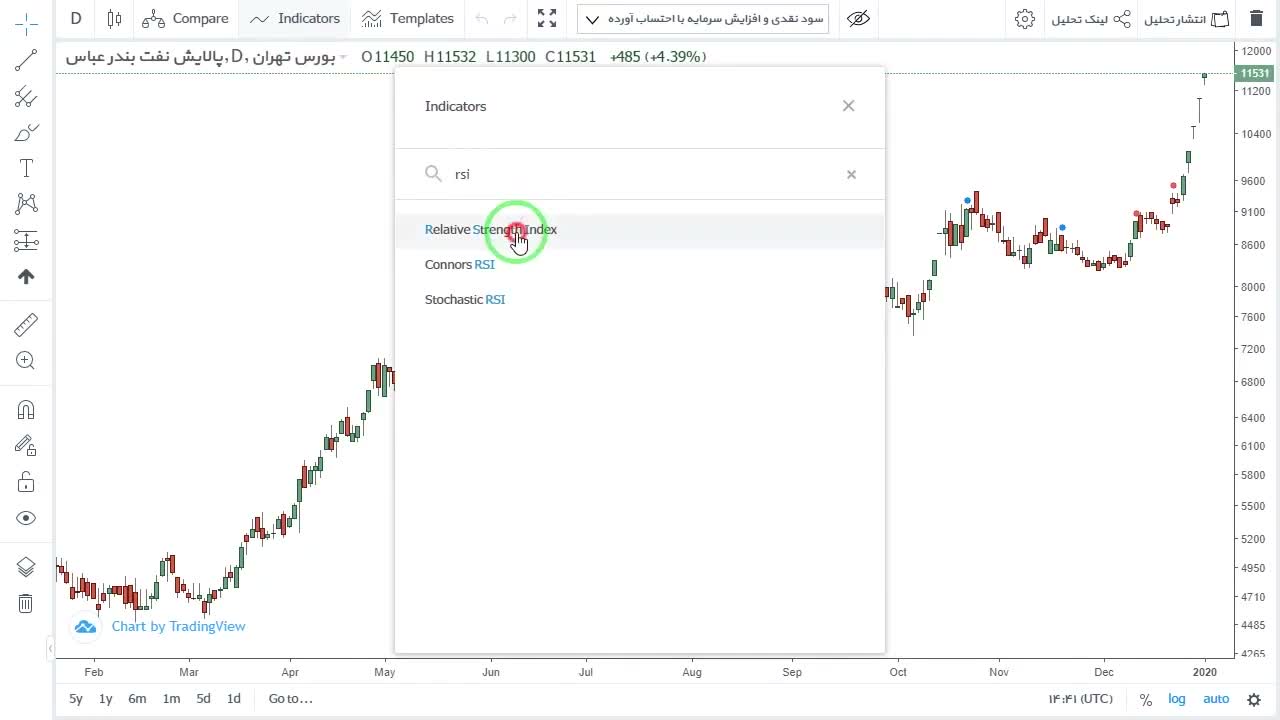Open the UTC timezone selector
The height and width of the screenshot is (720, 1280).
tap(1080, 699)
